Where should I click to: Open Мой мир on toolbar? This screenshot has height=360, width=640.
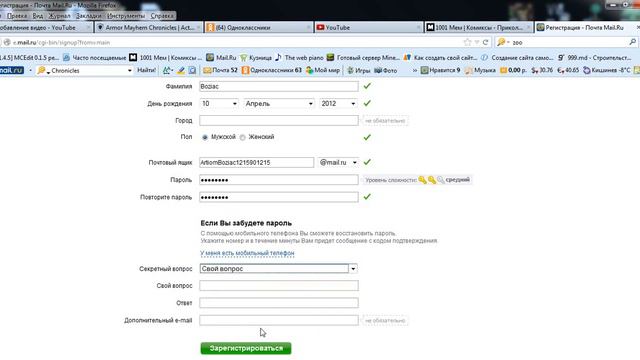pos(323,70)
